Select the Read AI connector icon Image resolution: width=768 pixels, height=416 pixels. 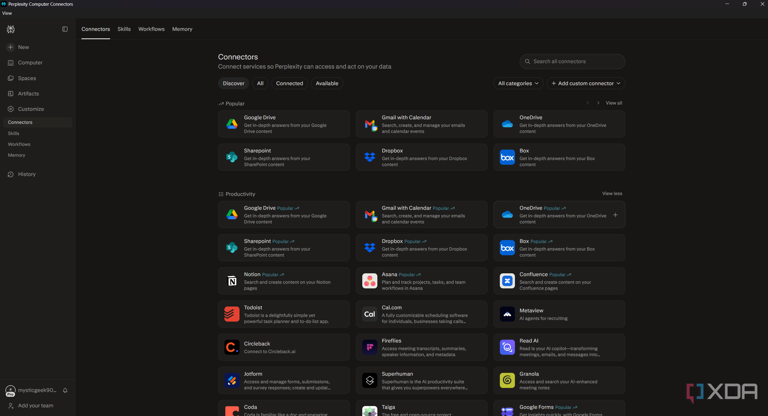click(x=507, y=347)
